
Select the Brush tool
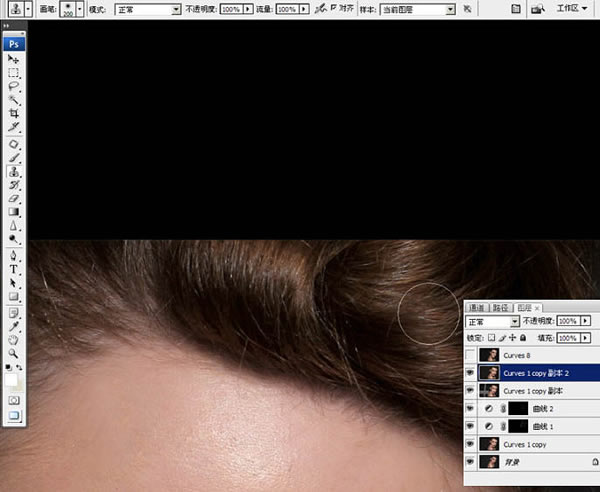[13, 158]
